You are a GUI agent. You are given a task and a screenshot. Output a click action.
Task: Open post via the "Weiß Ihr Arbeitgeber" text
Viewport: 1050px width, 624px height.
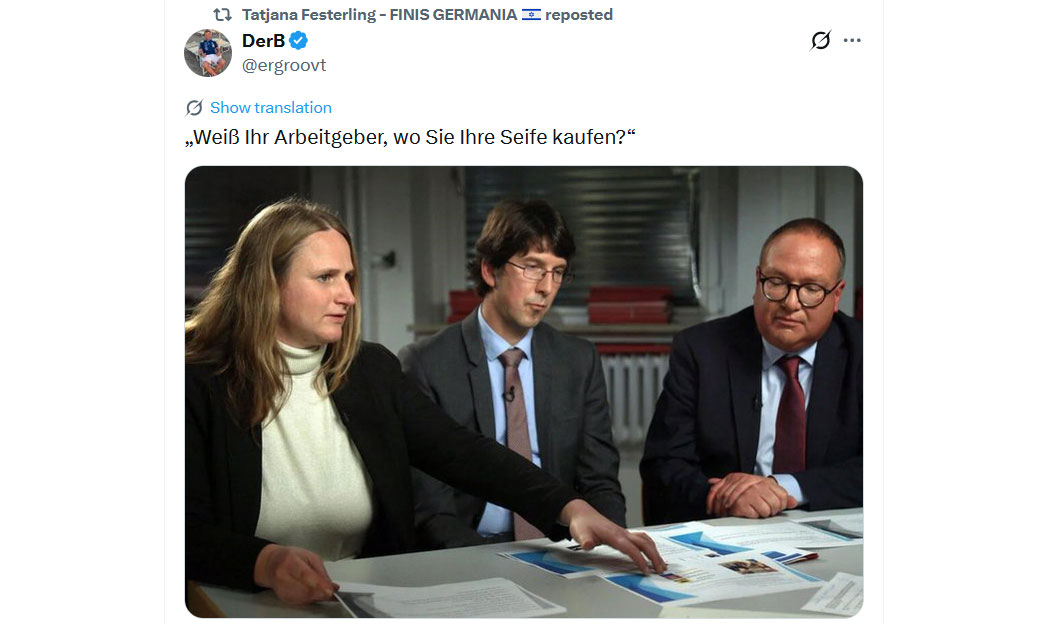point(410,137)
